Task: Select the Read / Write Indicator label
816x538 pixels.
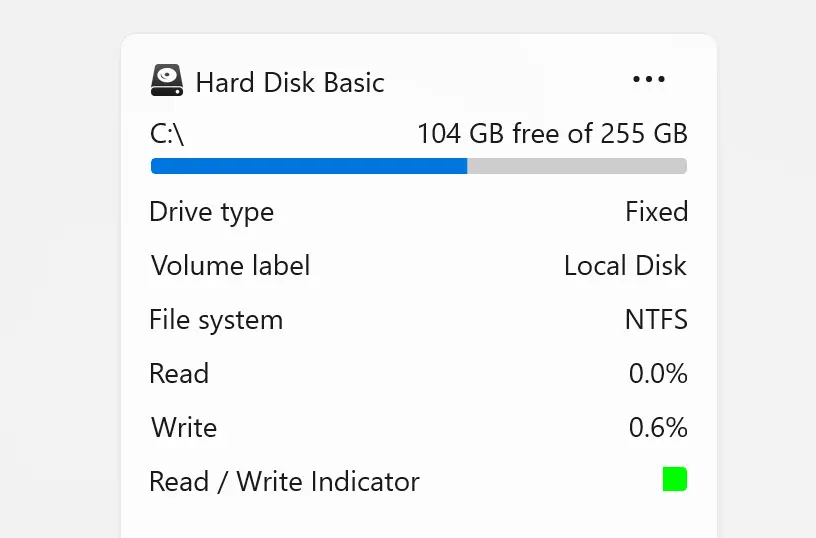Action: click(284, 482)
